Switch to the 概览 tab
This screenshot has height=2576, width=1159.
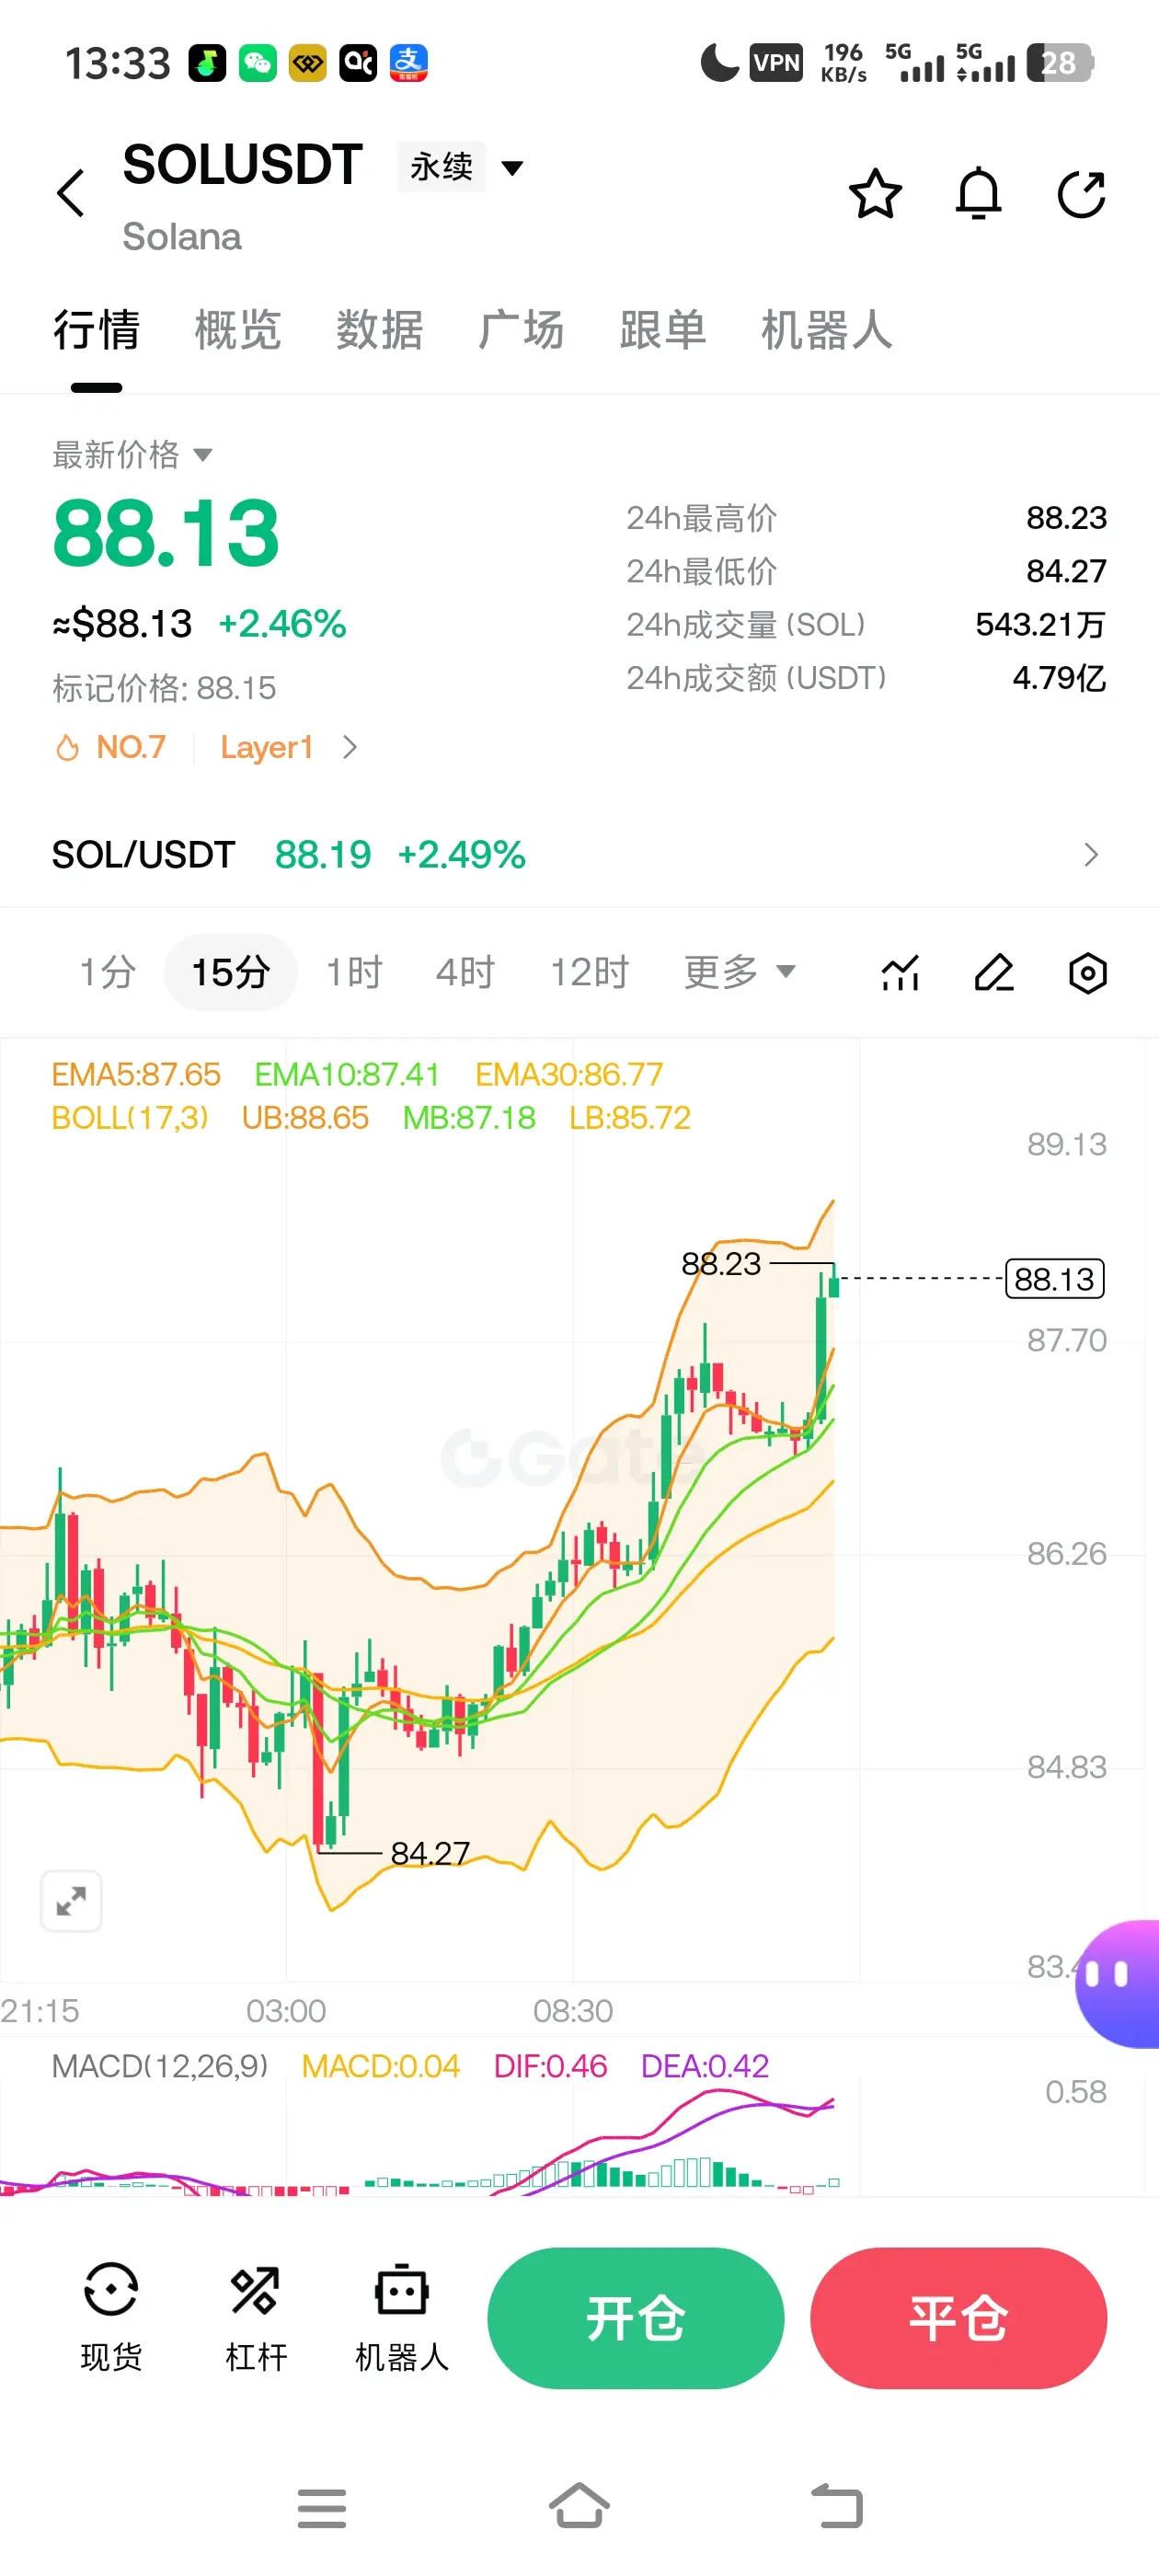coord(238,329)
